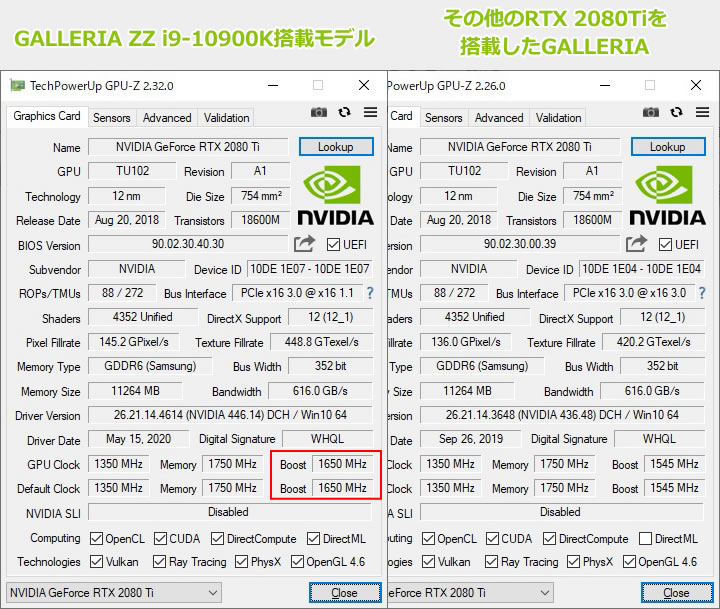Image resolution: width=720 pixels, height=609 pixels.
Task: Open the hamburger menu in right GPU-Z 2.26.0 window
Action: point(702,112)
